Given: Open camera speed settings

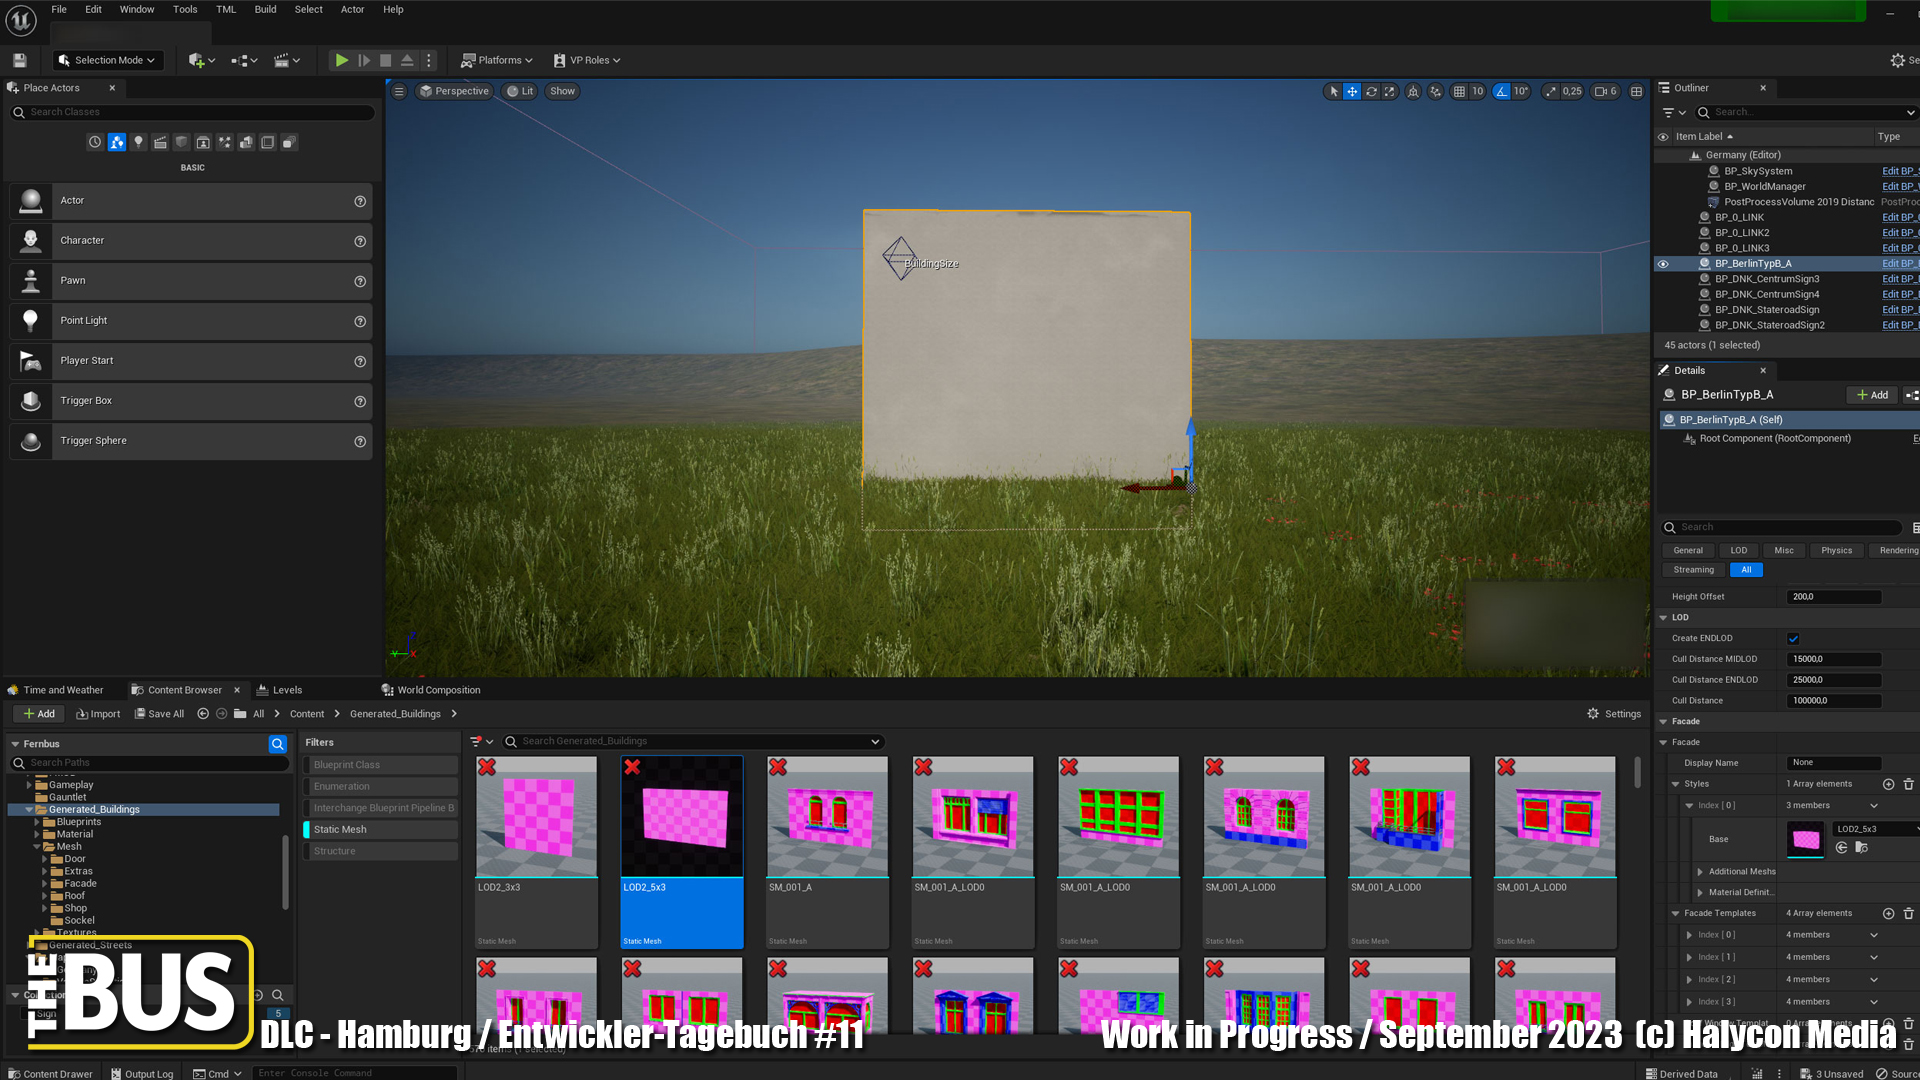Looking at the screenshot, I should [1605, 91].
